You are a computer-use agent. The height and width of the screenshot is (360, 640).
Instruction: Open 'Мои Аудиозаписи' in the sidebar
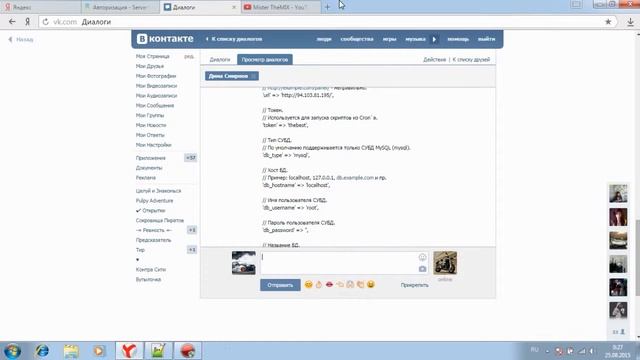(x=156, y=96)
